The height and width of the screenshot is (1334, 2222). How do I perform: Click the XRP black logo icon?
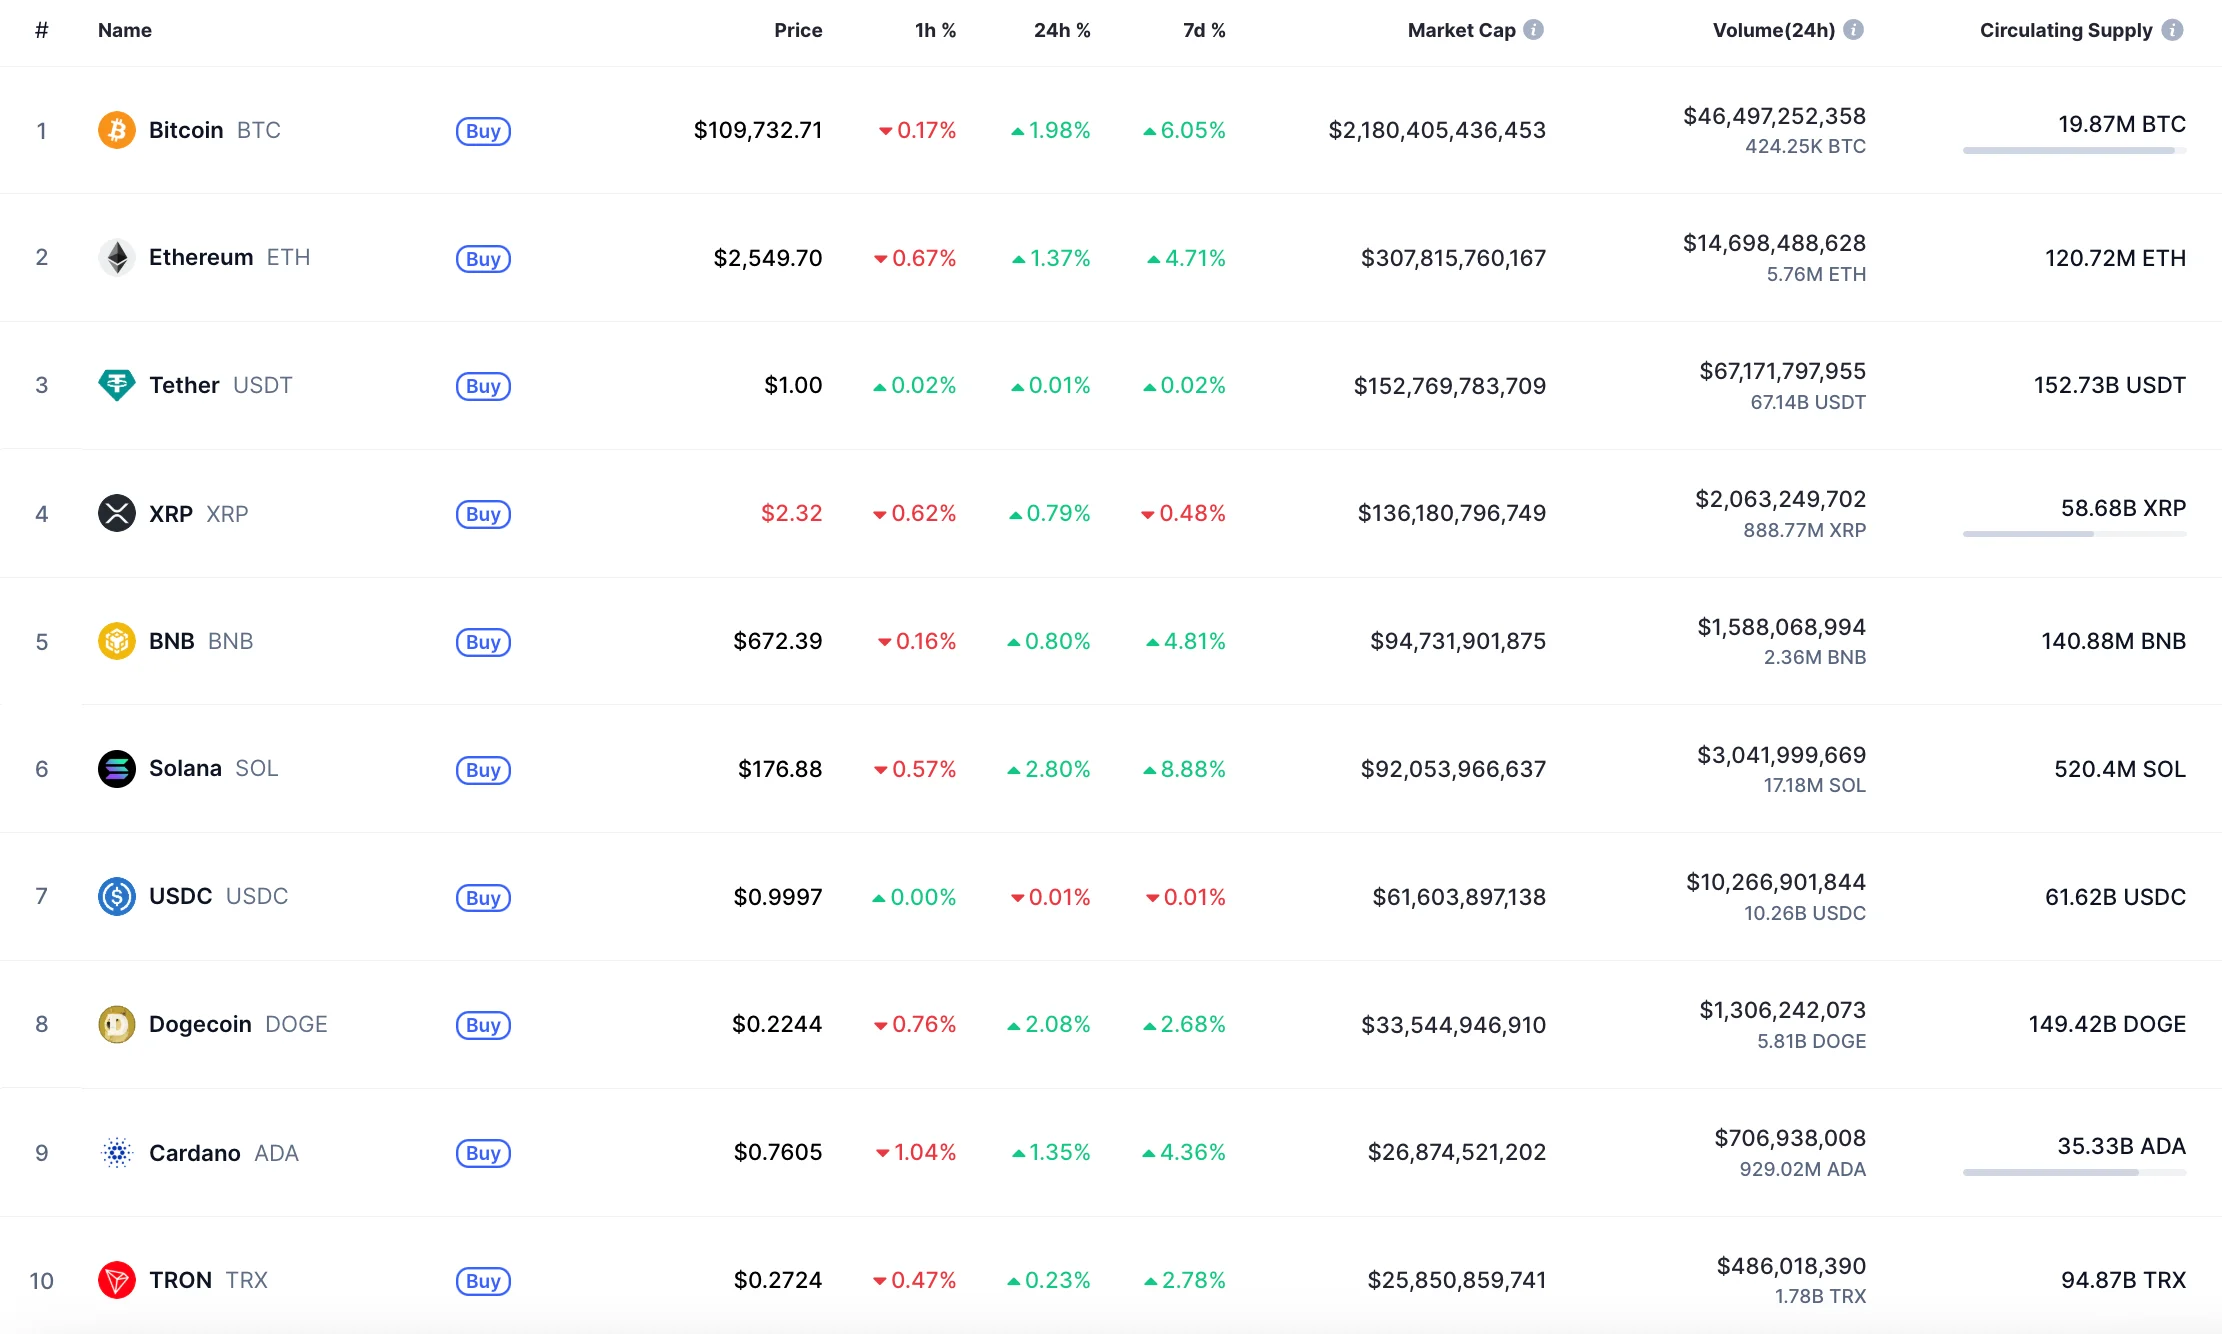coord(116,513)
